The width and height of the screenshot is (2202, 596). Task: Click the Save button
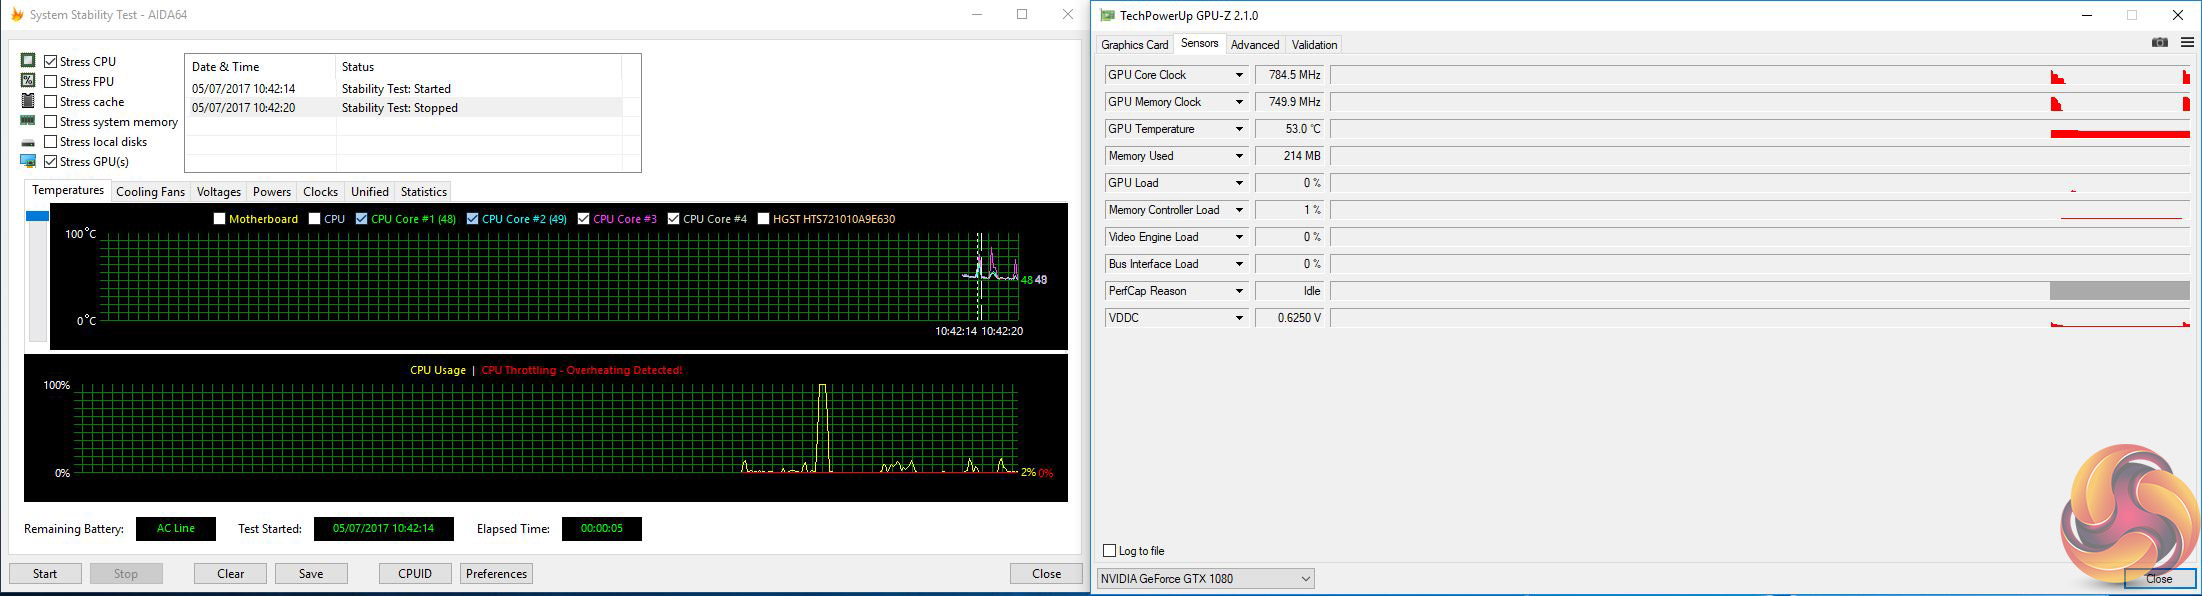tap(311, 574)
